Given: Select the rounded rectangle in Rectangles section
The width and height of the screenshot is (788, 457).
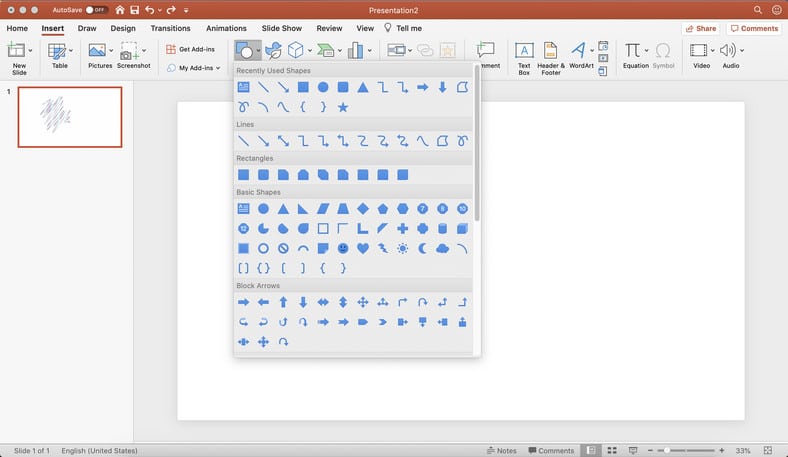Looking at the screenshot, I should coord(263,175).
